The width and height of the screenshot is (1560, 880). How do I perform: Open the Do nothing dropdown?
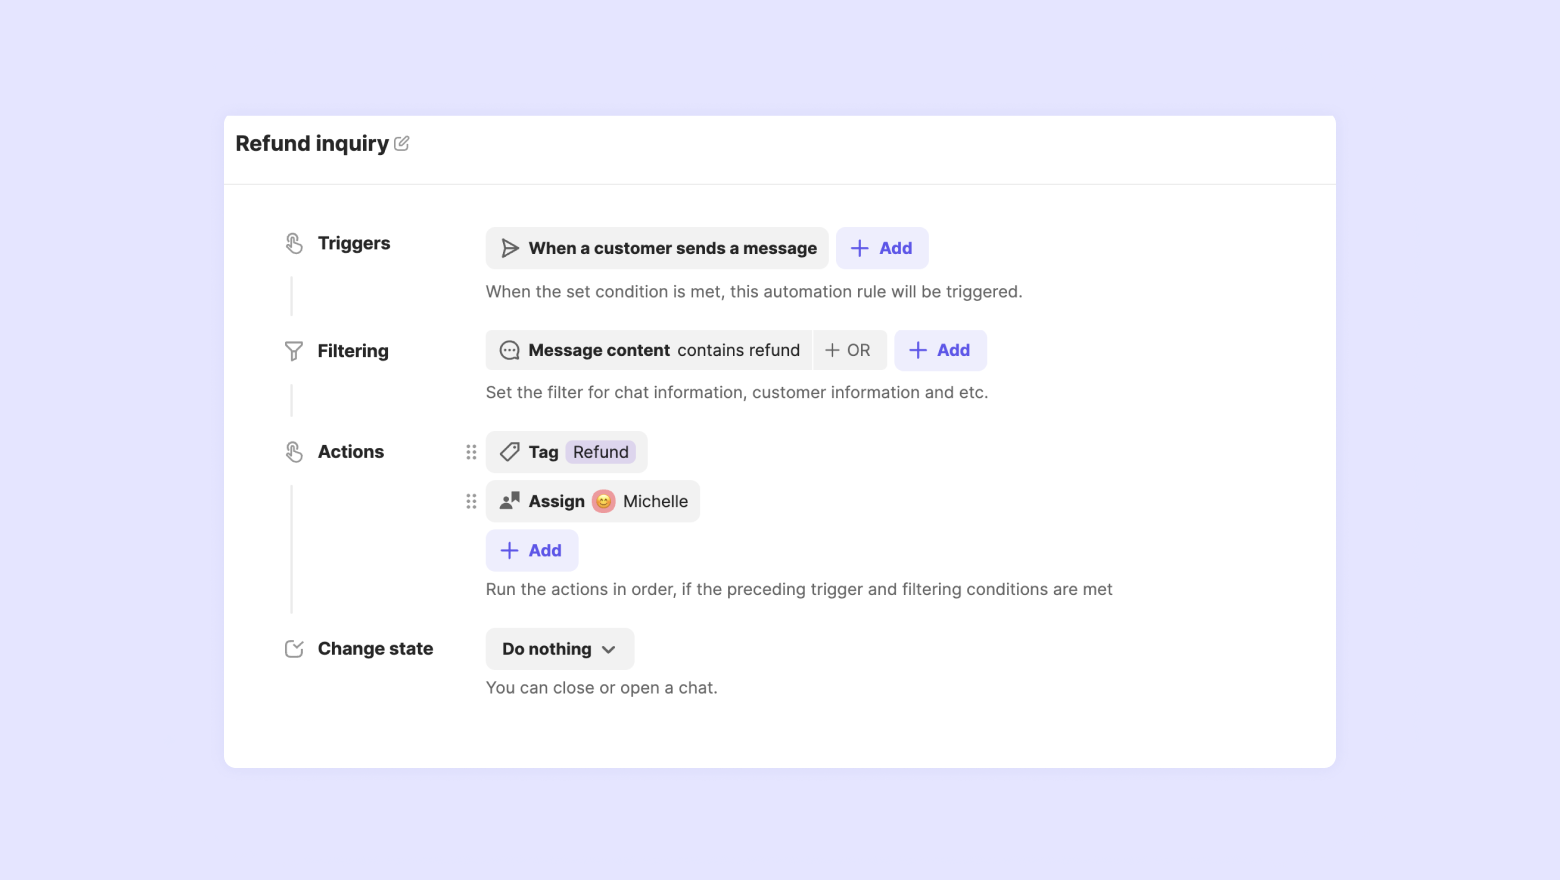click(x=560, y=649)
